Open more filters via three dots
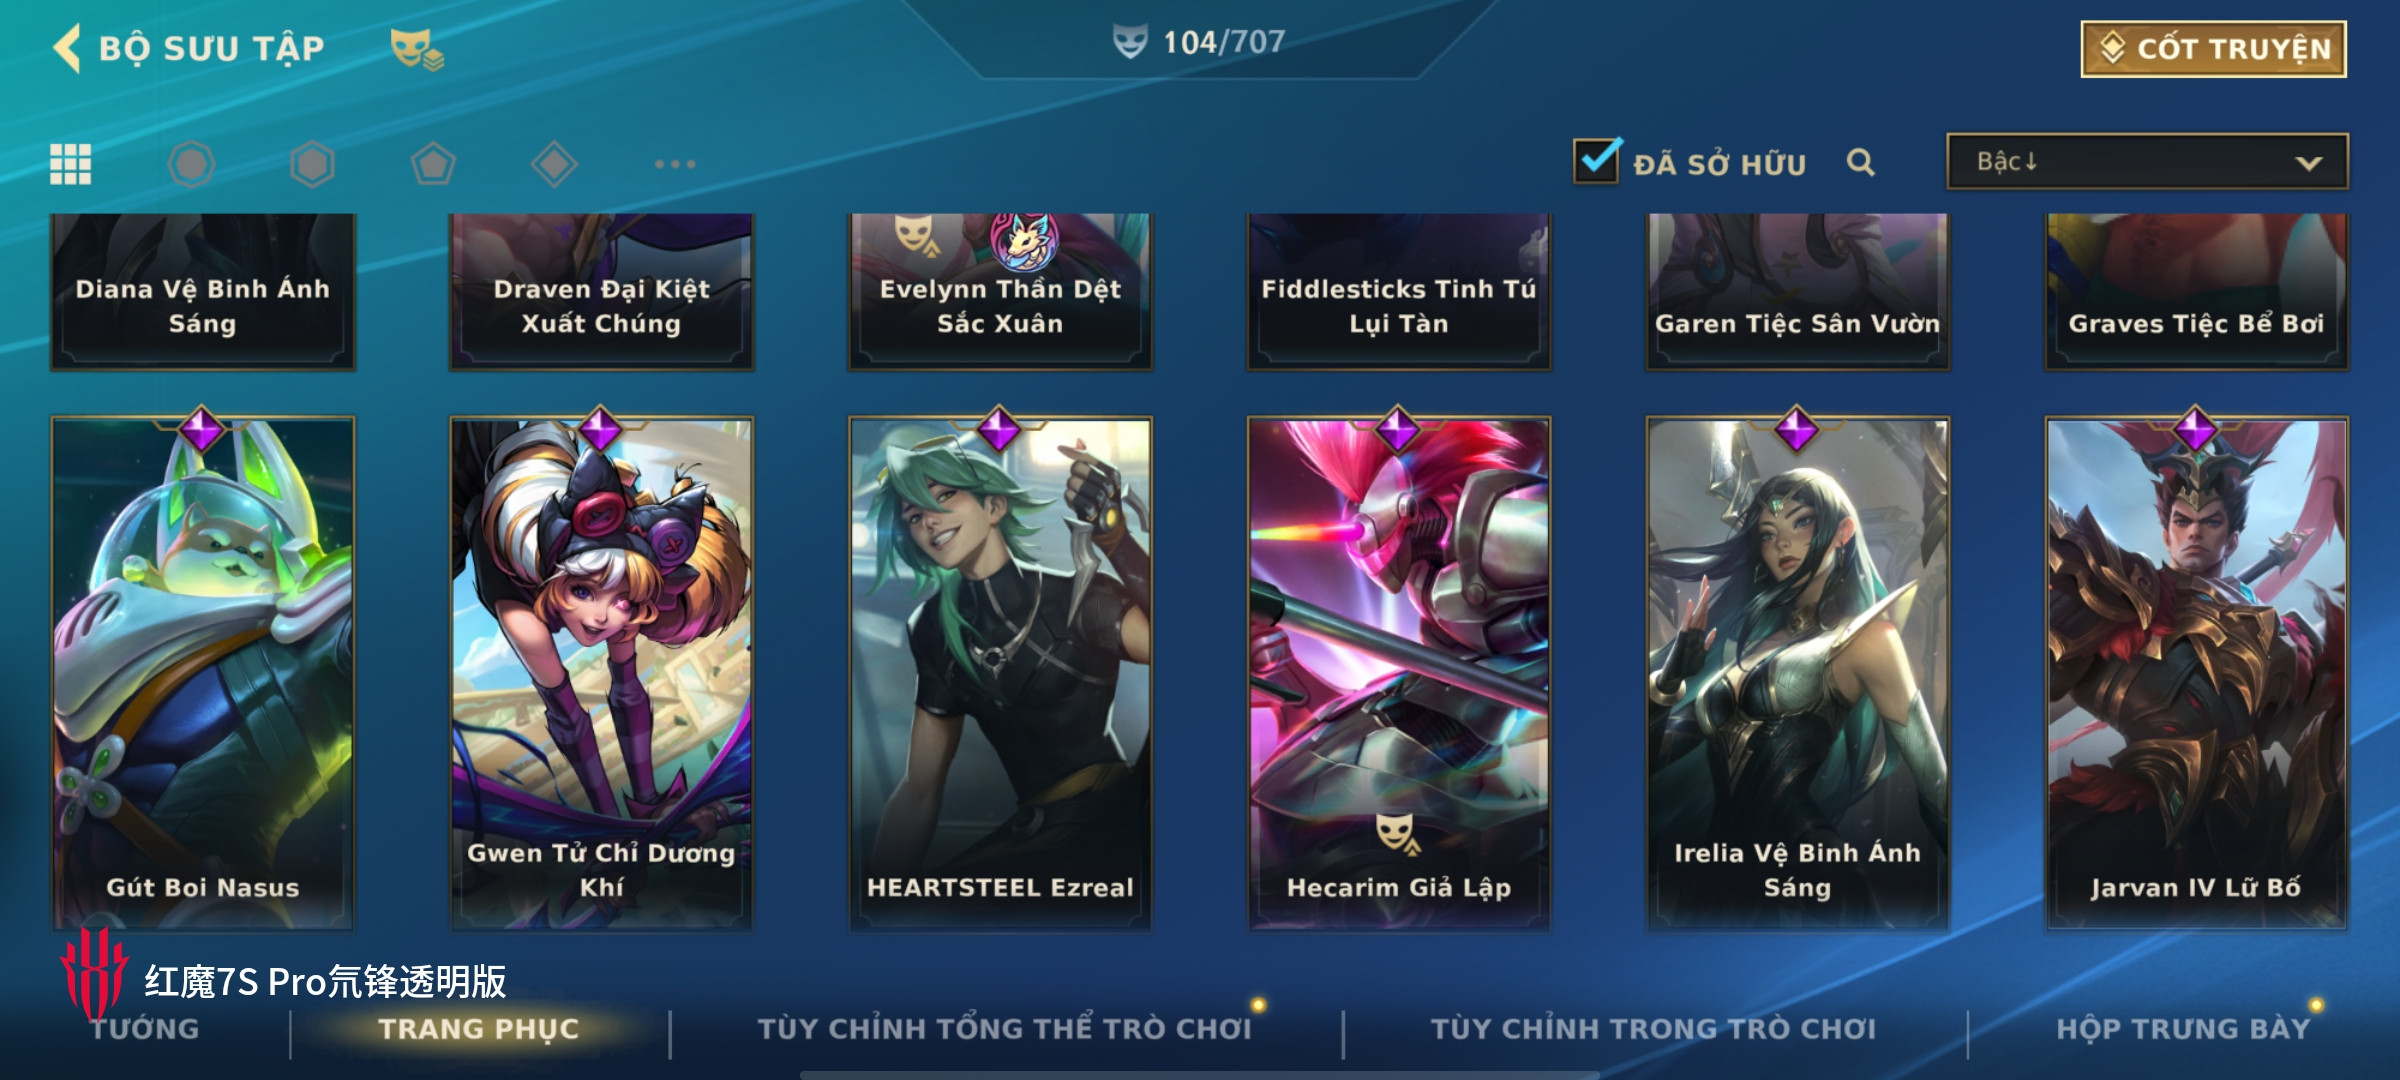 pos(675,164)
